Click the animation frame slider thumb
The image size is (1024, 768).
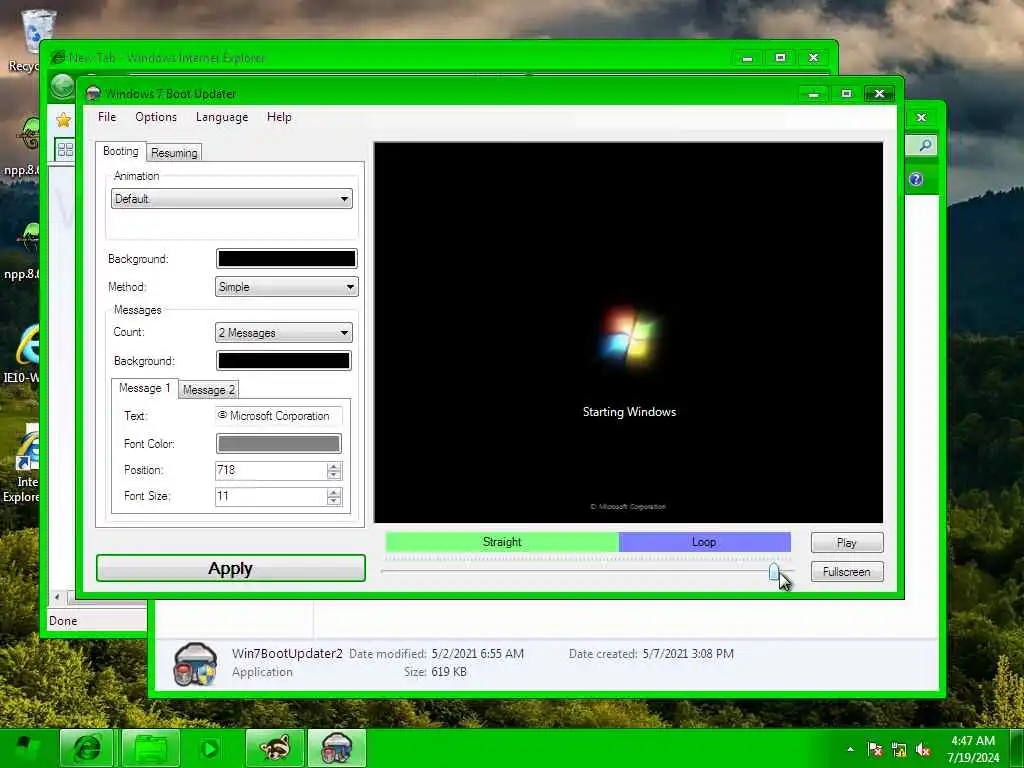pyautogui.click(x=774, y=572)
